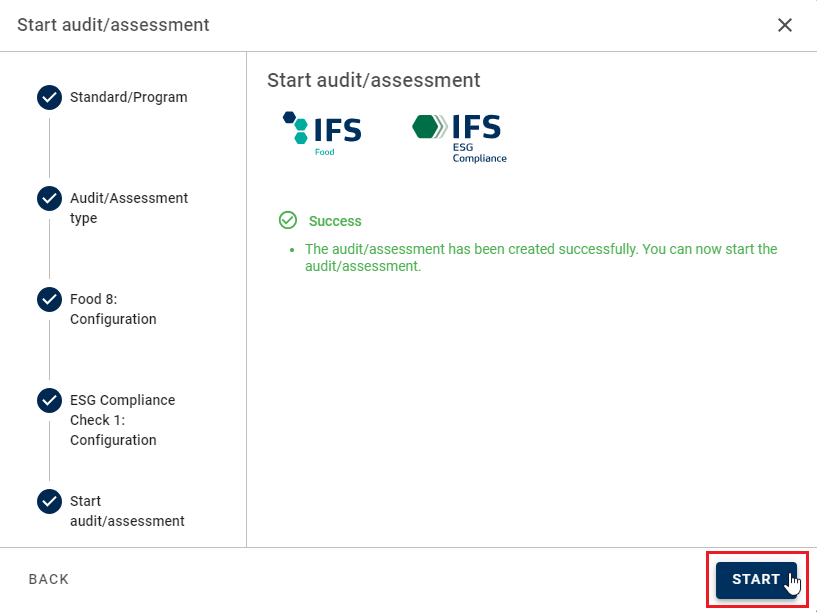
Task: Click the dialog title bar text 'Start audit/assessment'
Action: tap(113, 25)
